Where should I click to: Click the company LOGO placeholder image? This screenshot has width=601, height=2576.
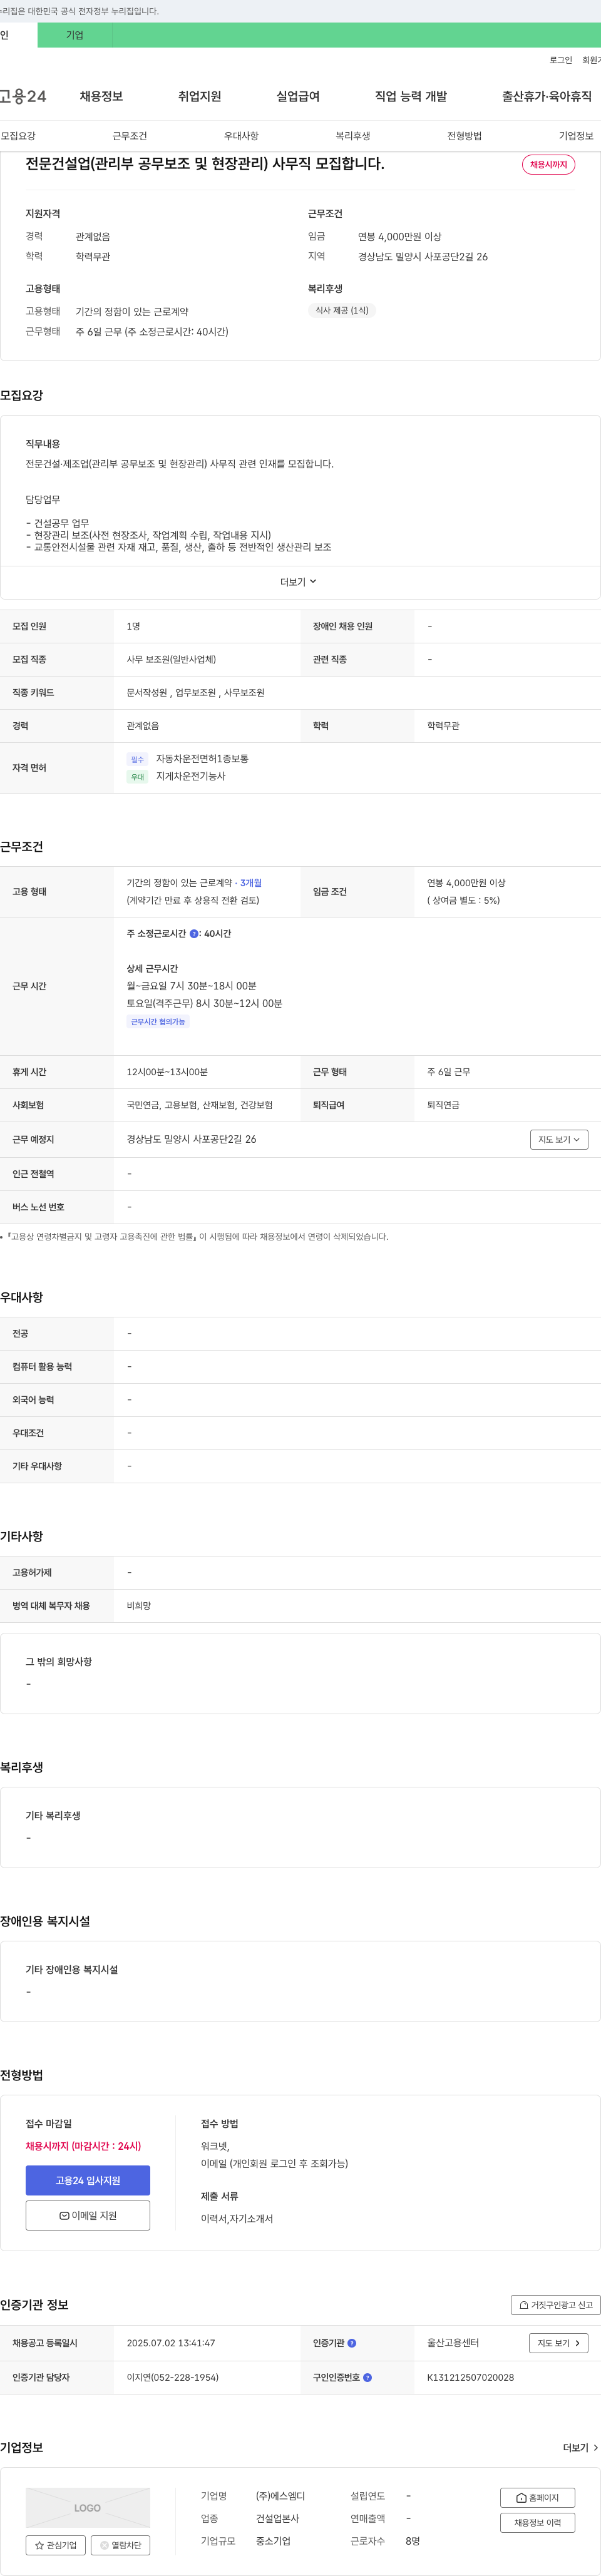[x=88, y=2507]
